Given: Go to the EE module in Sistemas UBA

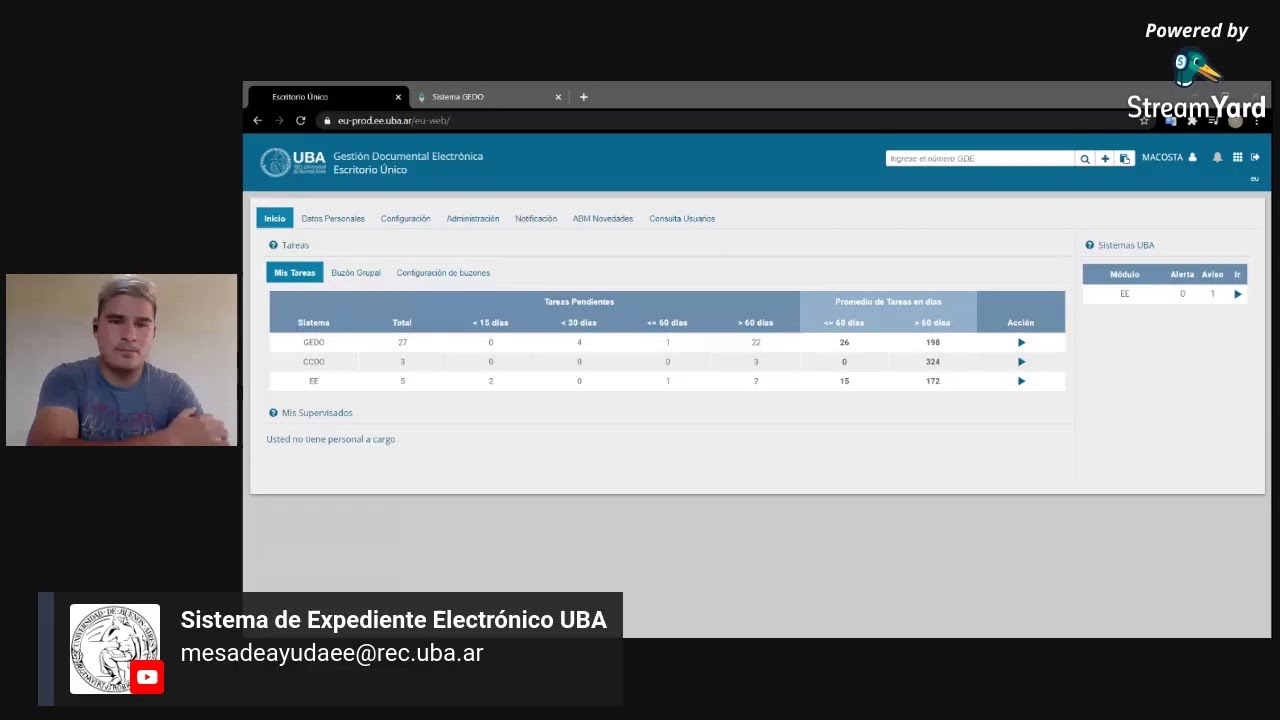Looking at the screenshot, I should pos(1238,294).
